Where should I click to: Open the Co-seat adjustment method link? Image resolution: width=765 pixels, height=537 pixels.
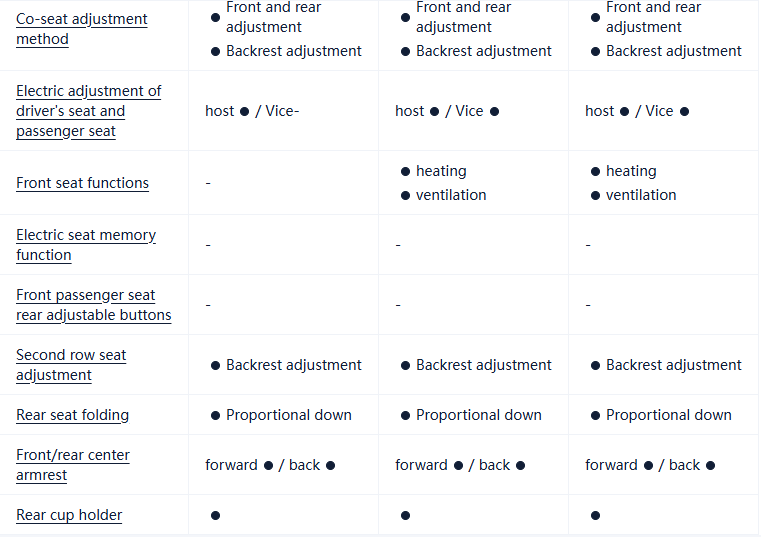(x=81, y=29)
